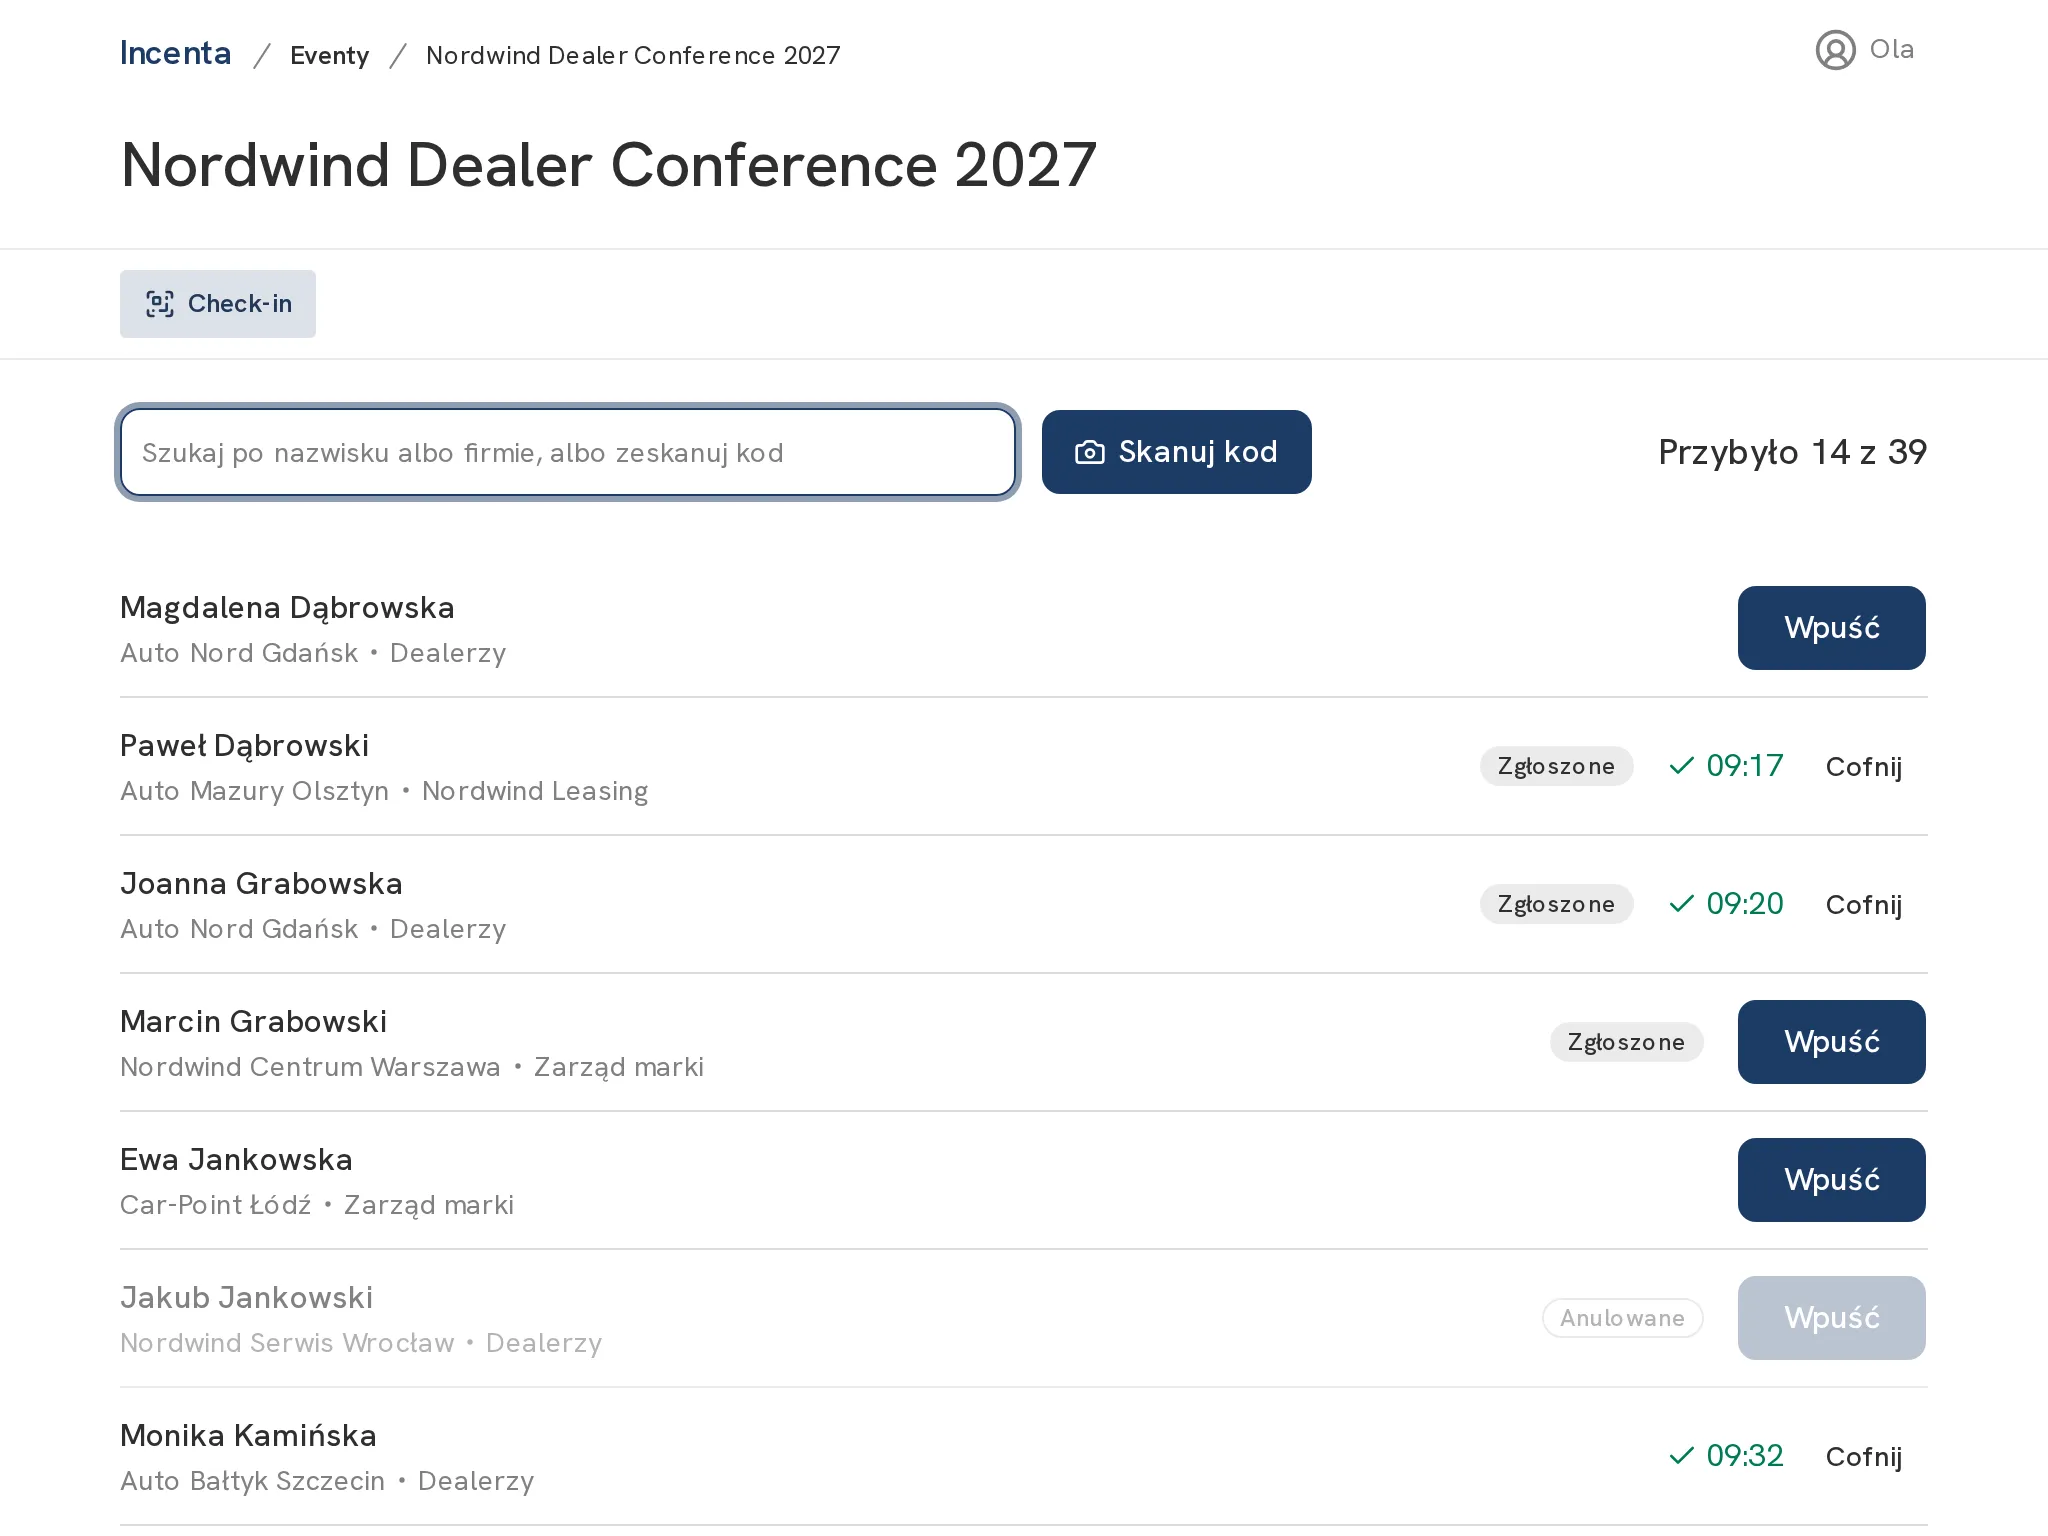Viewport: 2048px width, 1536px height.
Task: Click the 09:20 check-in time
Action: pyautogui.click(x=1745, y=904)
